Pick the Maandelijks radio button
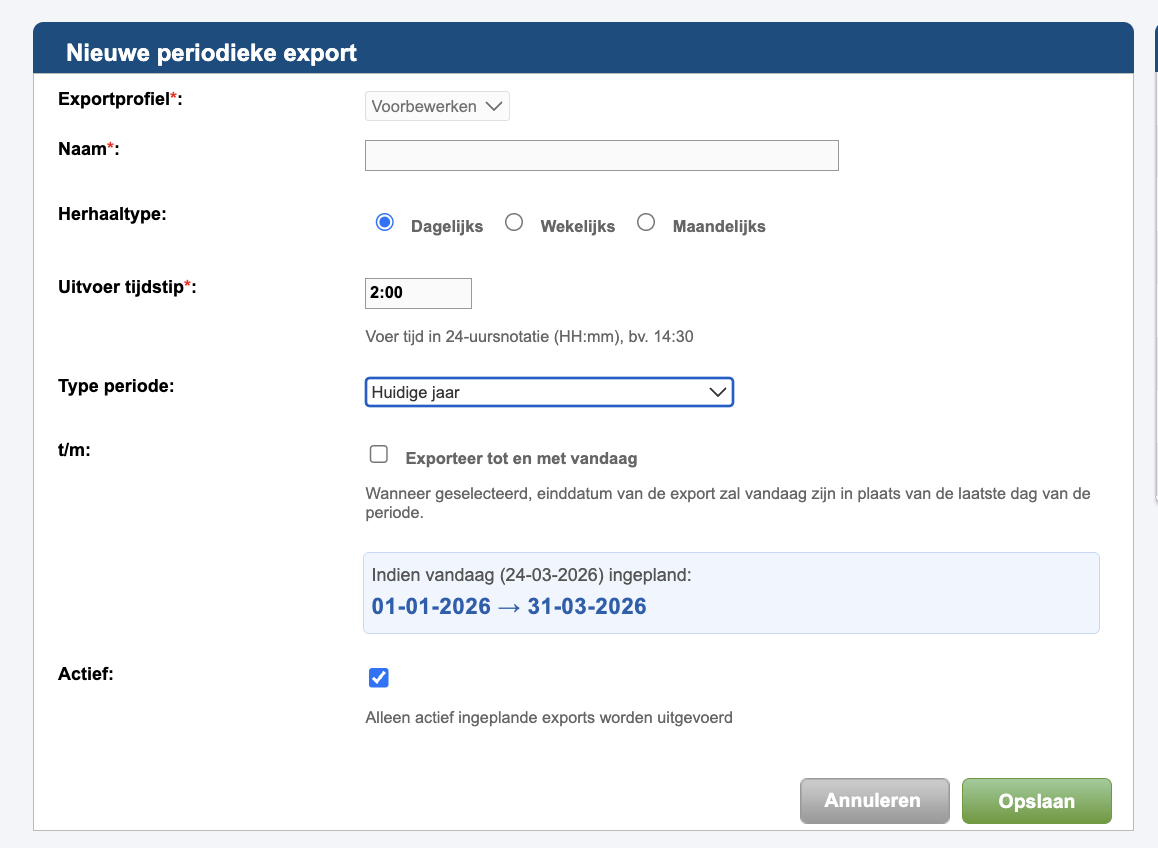Screen dimensions: 1158x848 (646, 223)
